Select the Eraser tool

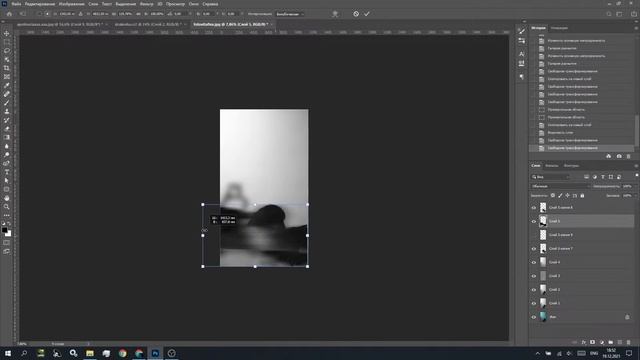pyautogui.click(x=7, y=129)
